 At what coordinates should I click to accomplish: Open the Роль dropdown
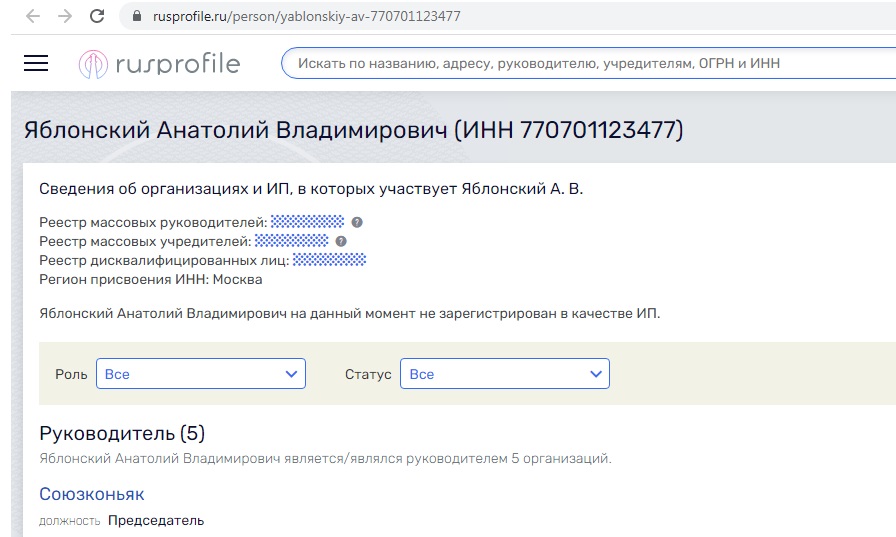(200, 374)
